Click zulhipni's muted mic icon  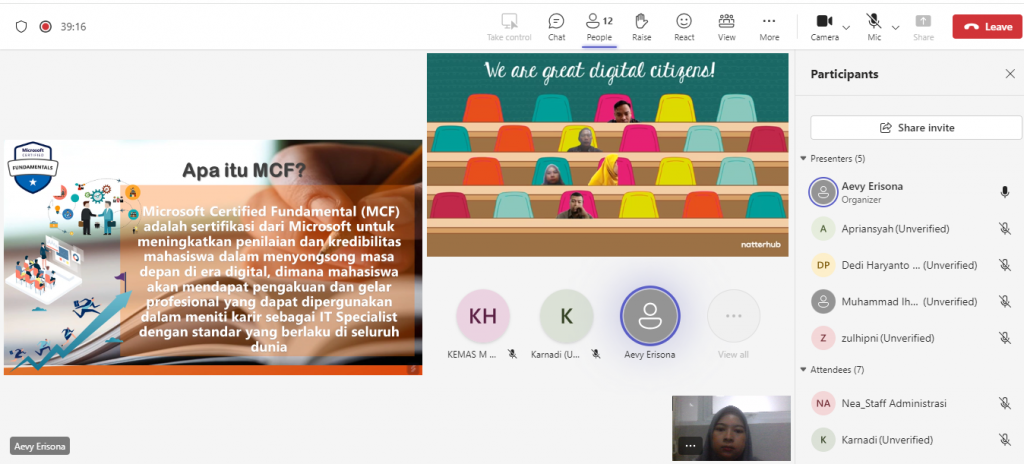click(1004, 338)
